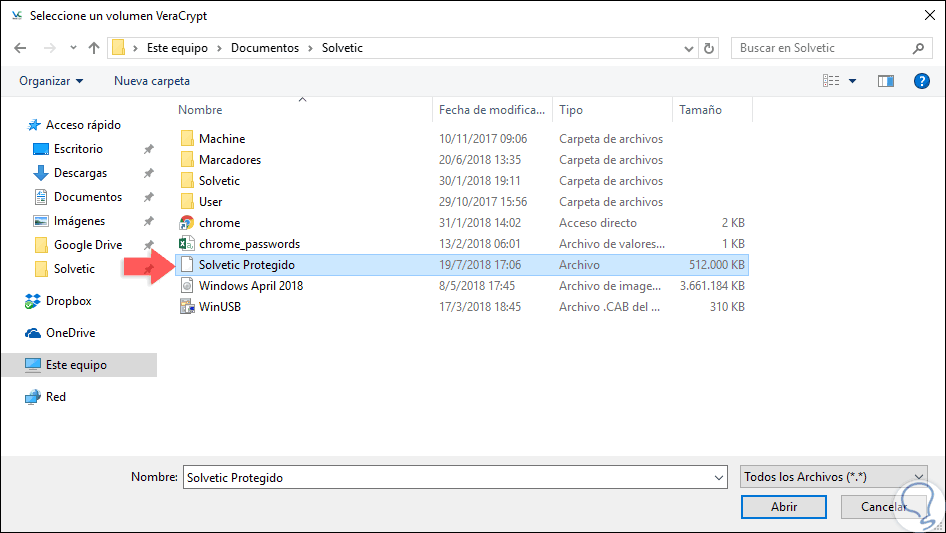Screen dimensions: 946x533
Task: Click the '19/7/2018 17:06' date cell
Action: click(x=480, y=265)
